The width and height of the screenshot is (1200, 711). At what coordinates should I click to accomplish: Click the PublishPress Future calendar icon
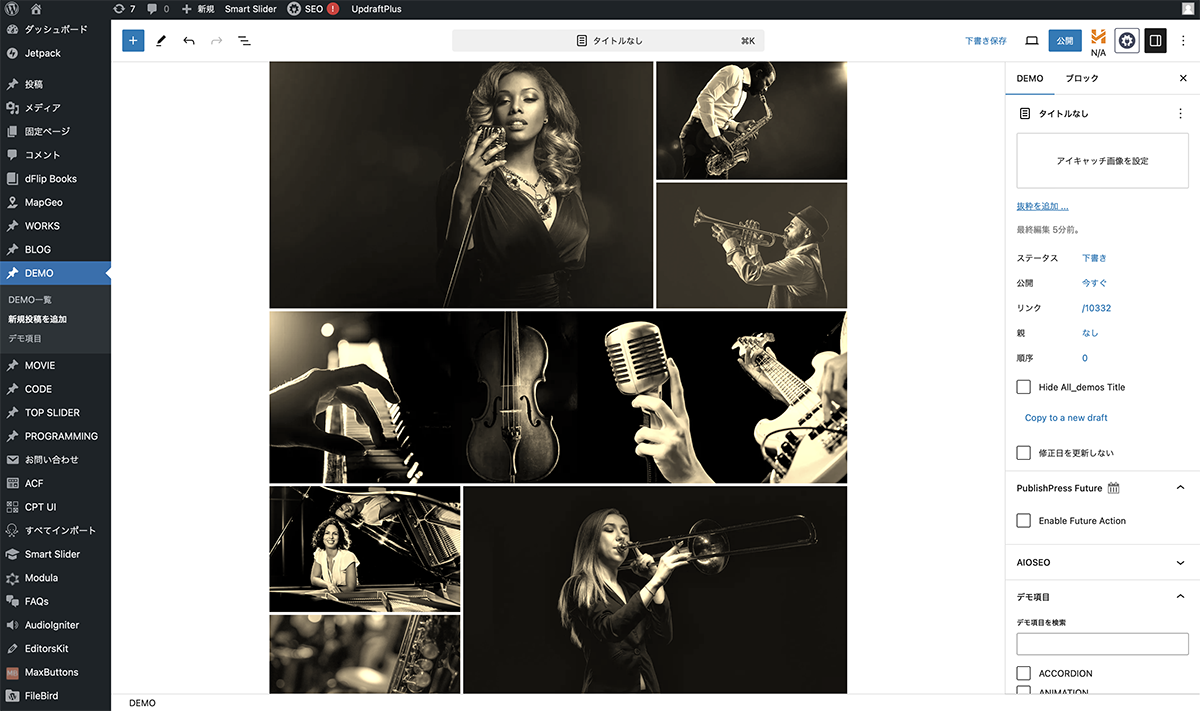click(1114, 488)
